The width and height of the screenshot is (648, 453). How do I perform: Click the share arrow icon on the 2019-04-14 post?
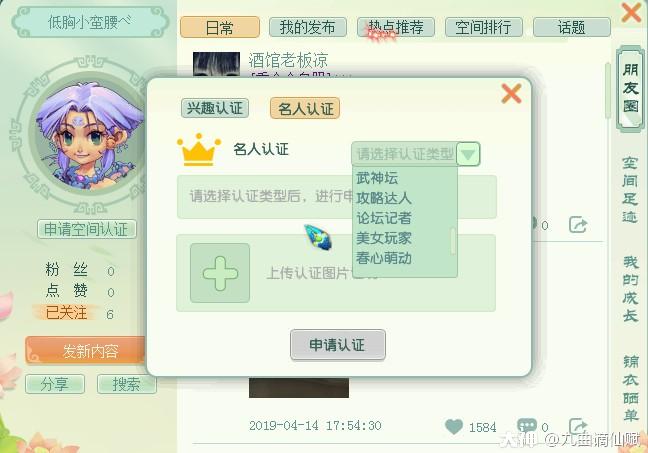coord(578,426)
